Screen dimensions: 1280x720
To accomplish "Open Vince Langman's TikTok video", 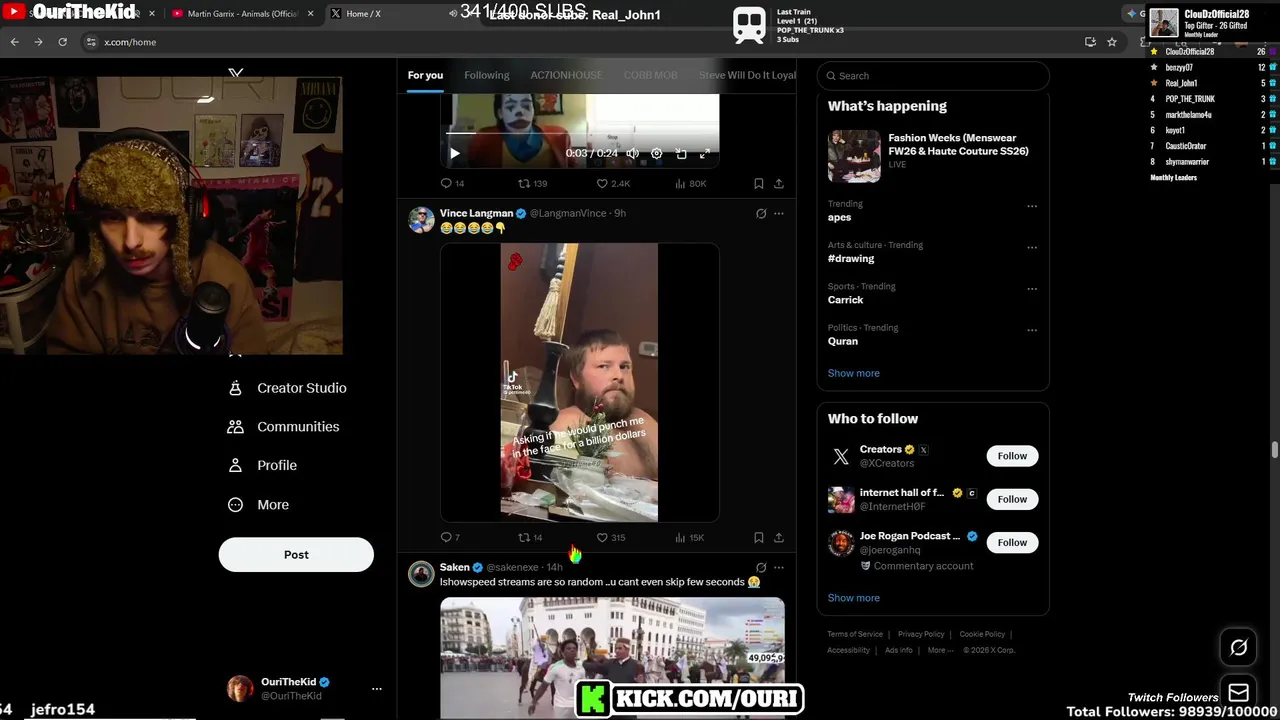I will coord(580,382).
